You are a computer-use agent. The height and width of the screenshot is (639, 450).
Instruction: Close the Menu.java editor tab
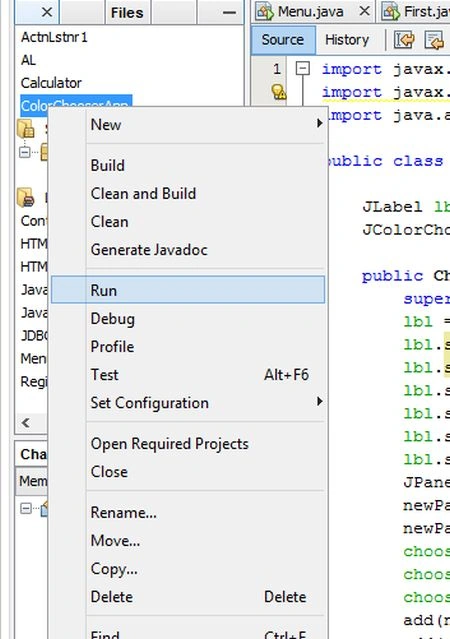pos(364,11)
